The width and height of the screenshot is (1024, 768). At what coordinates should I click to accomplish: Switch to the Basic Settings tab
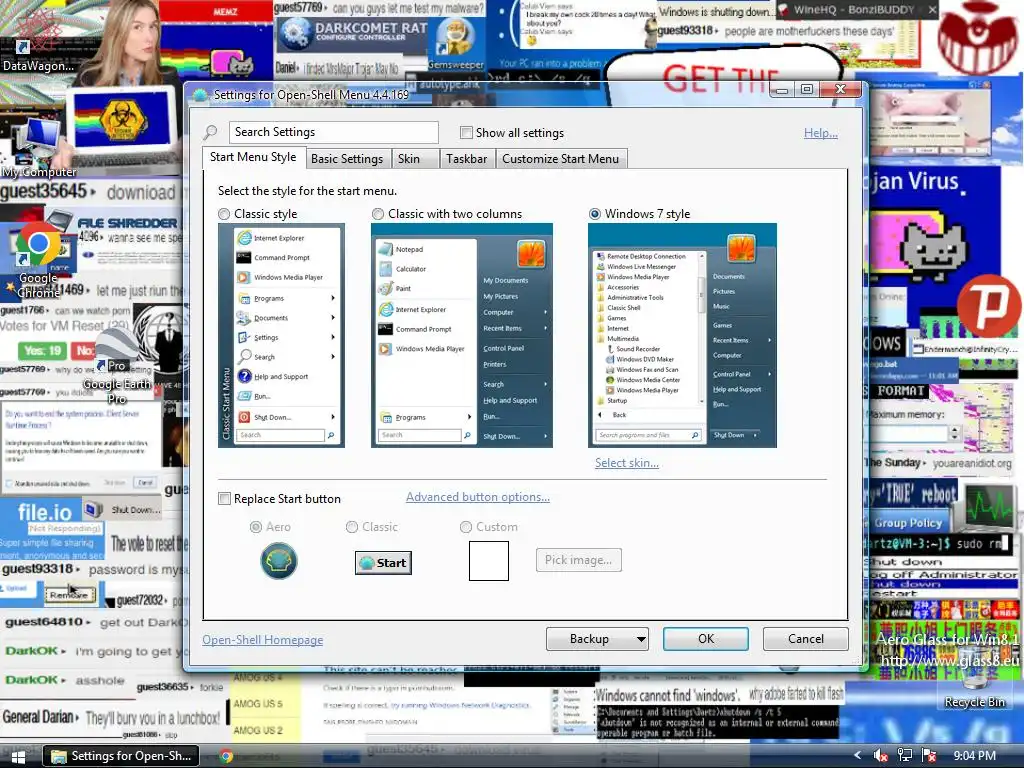347,159
